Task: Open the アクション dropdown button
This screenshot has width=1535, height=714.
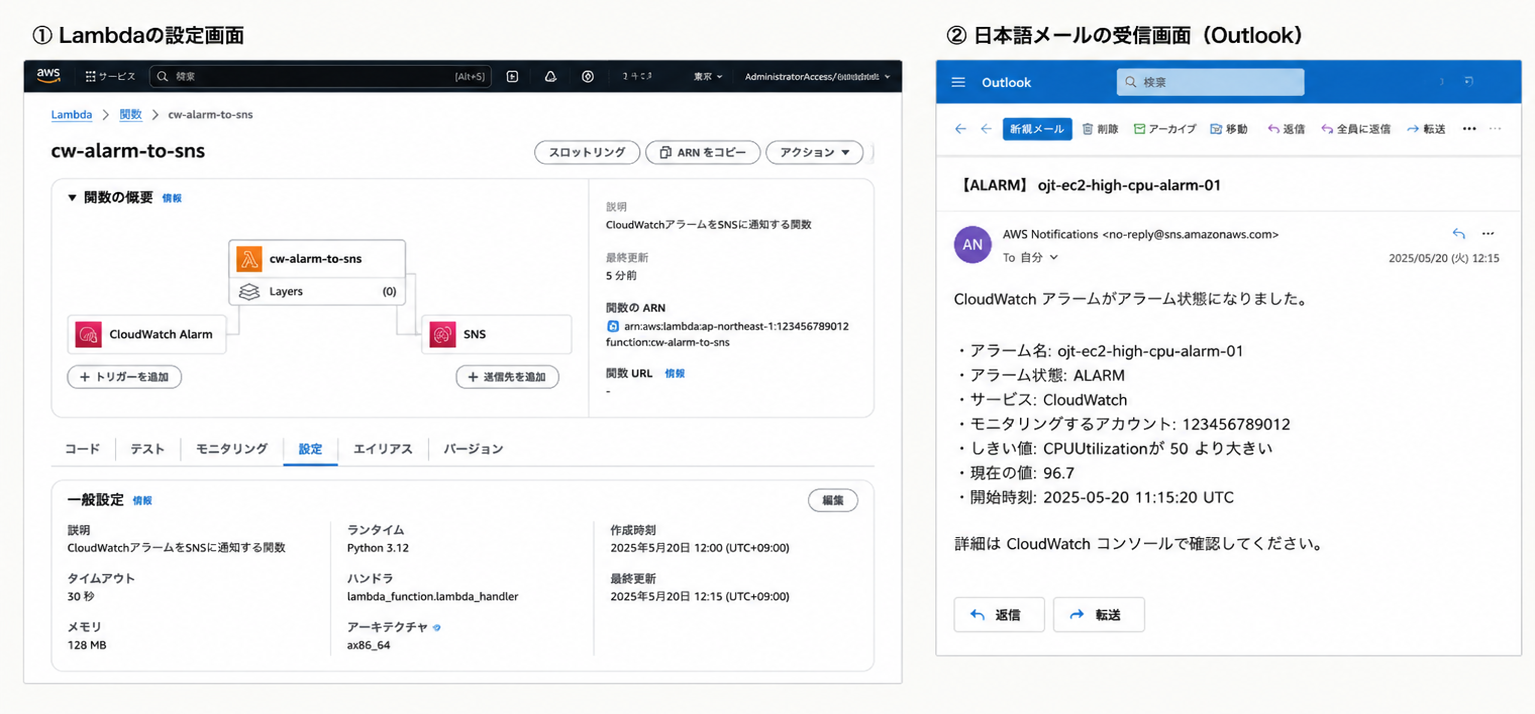Action: pyautogui.click(x=814, y=152)
